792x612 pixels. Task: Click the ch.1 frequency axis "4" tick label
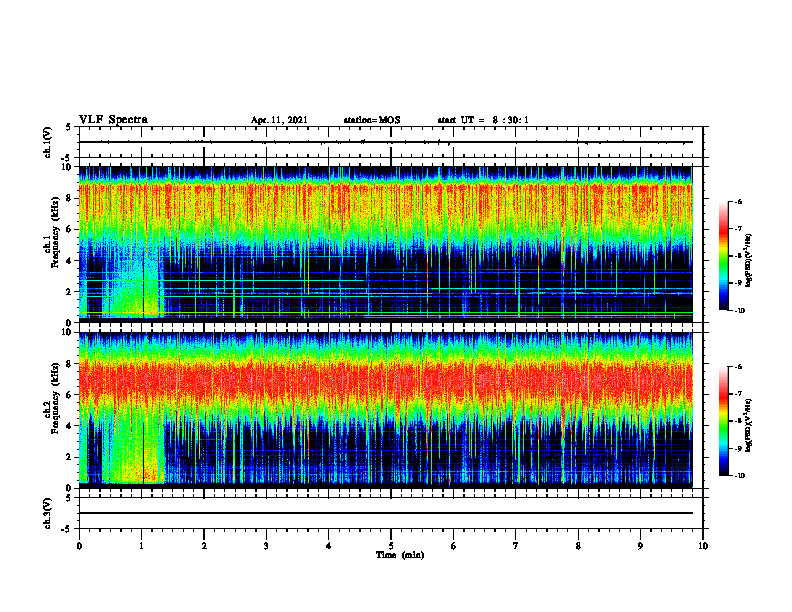pyautogui.click(x=69, y=261)
